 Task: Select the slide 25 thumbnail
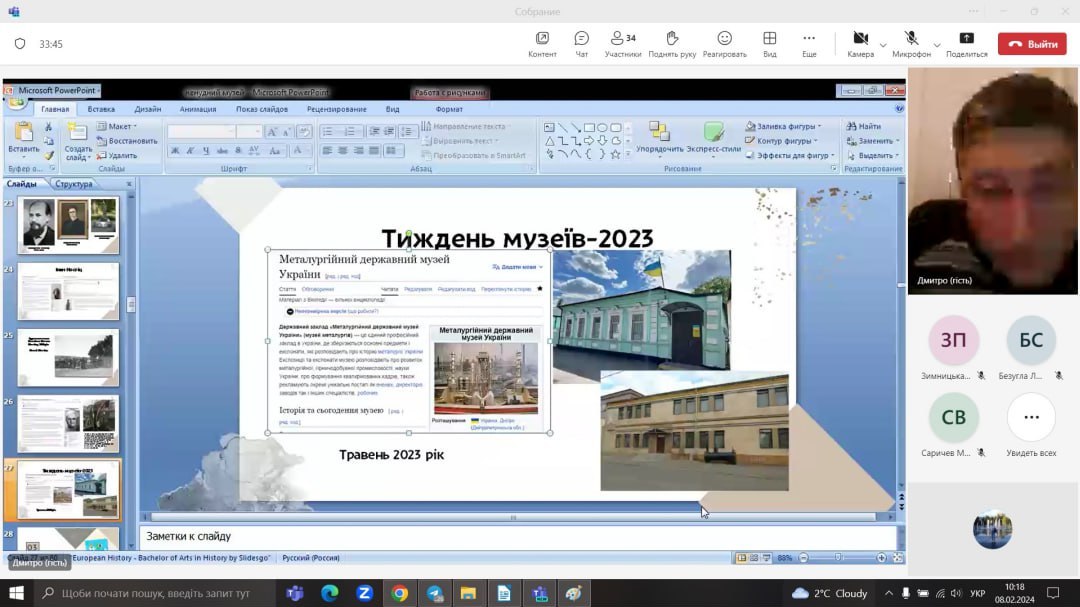pos(68,357)
